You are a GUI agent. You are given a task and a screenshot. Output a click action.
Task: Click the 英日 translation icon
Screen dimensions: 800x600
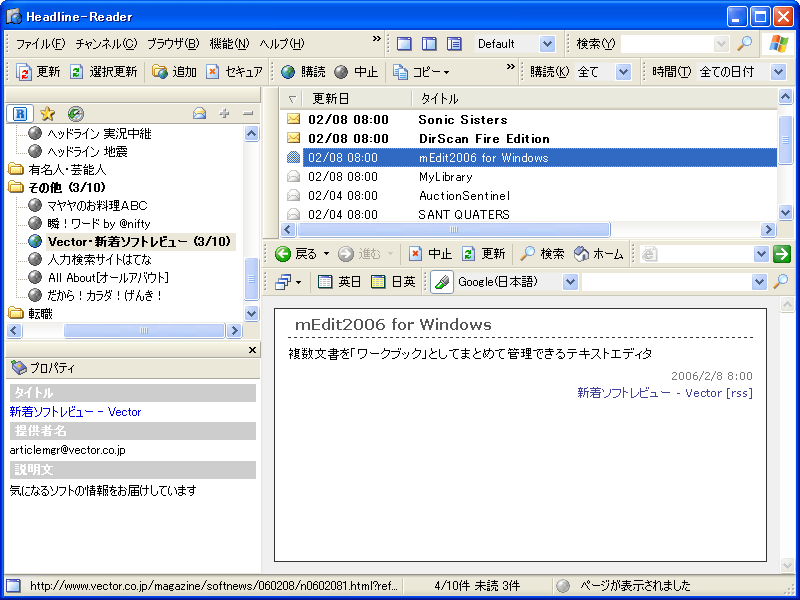point(325,282)
